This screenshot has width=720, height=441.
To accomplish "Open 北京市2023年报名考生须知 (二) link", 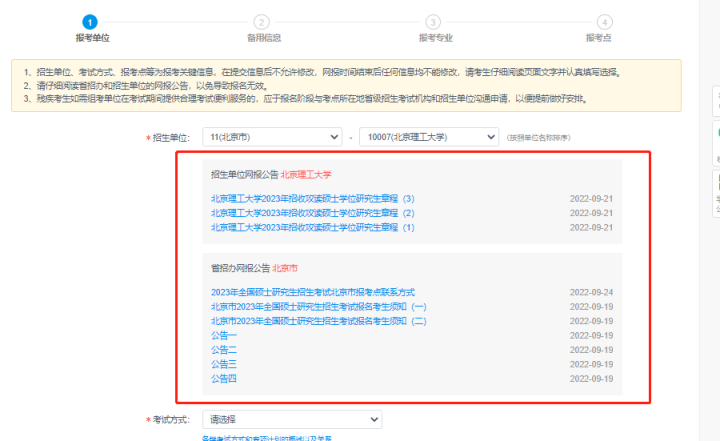I will click(319, 321).
